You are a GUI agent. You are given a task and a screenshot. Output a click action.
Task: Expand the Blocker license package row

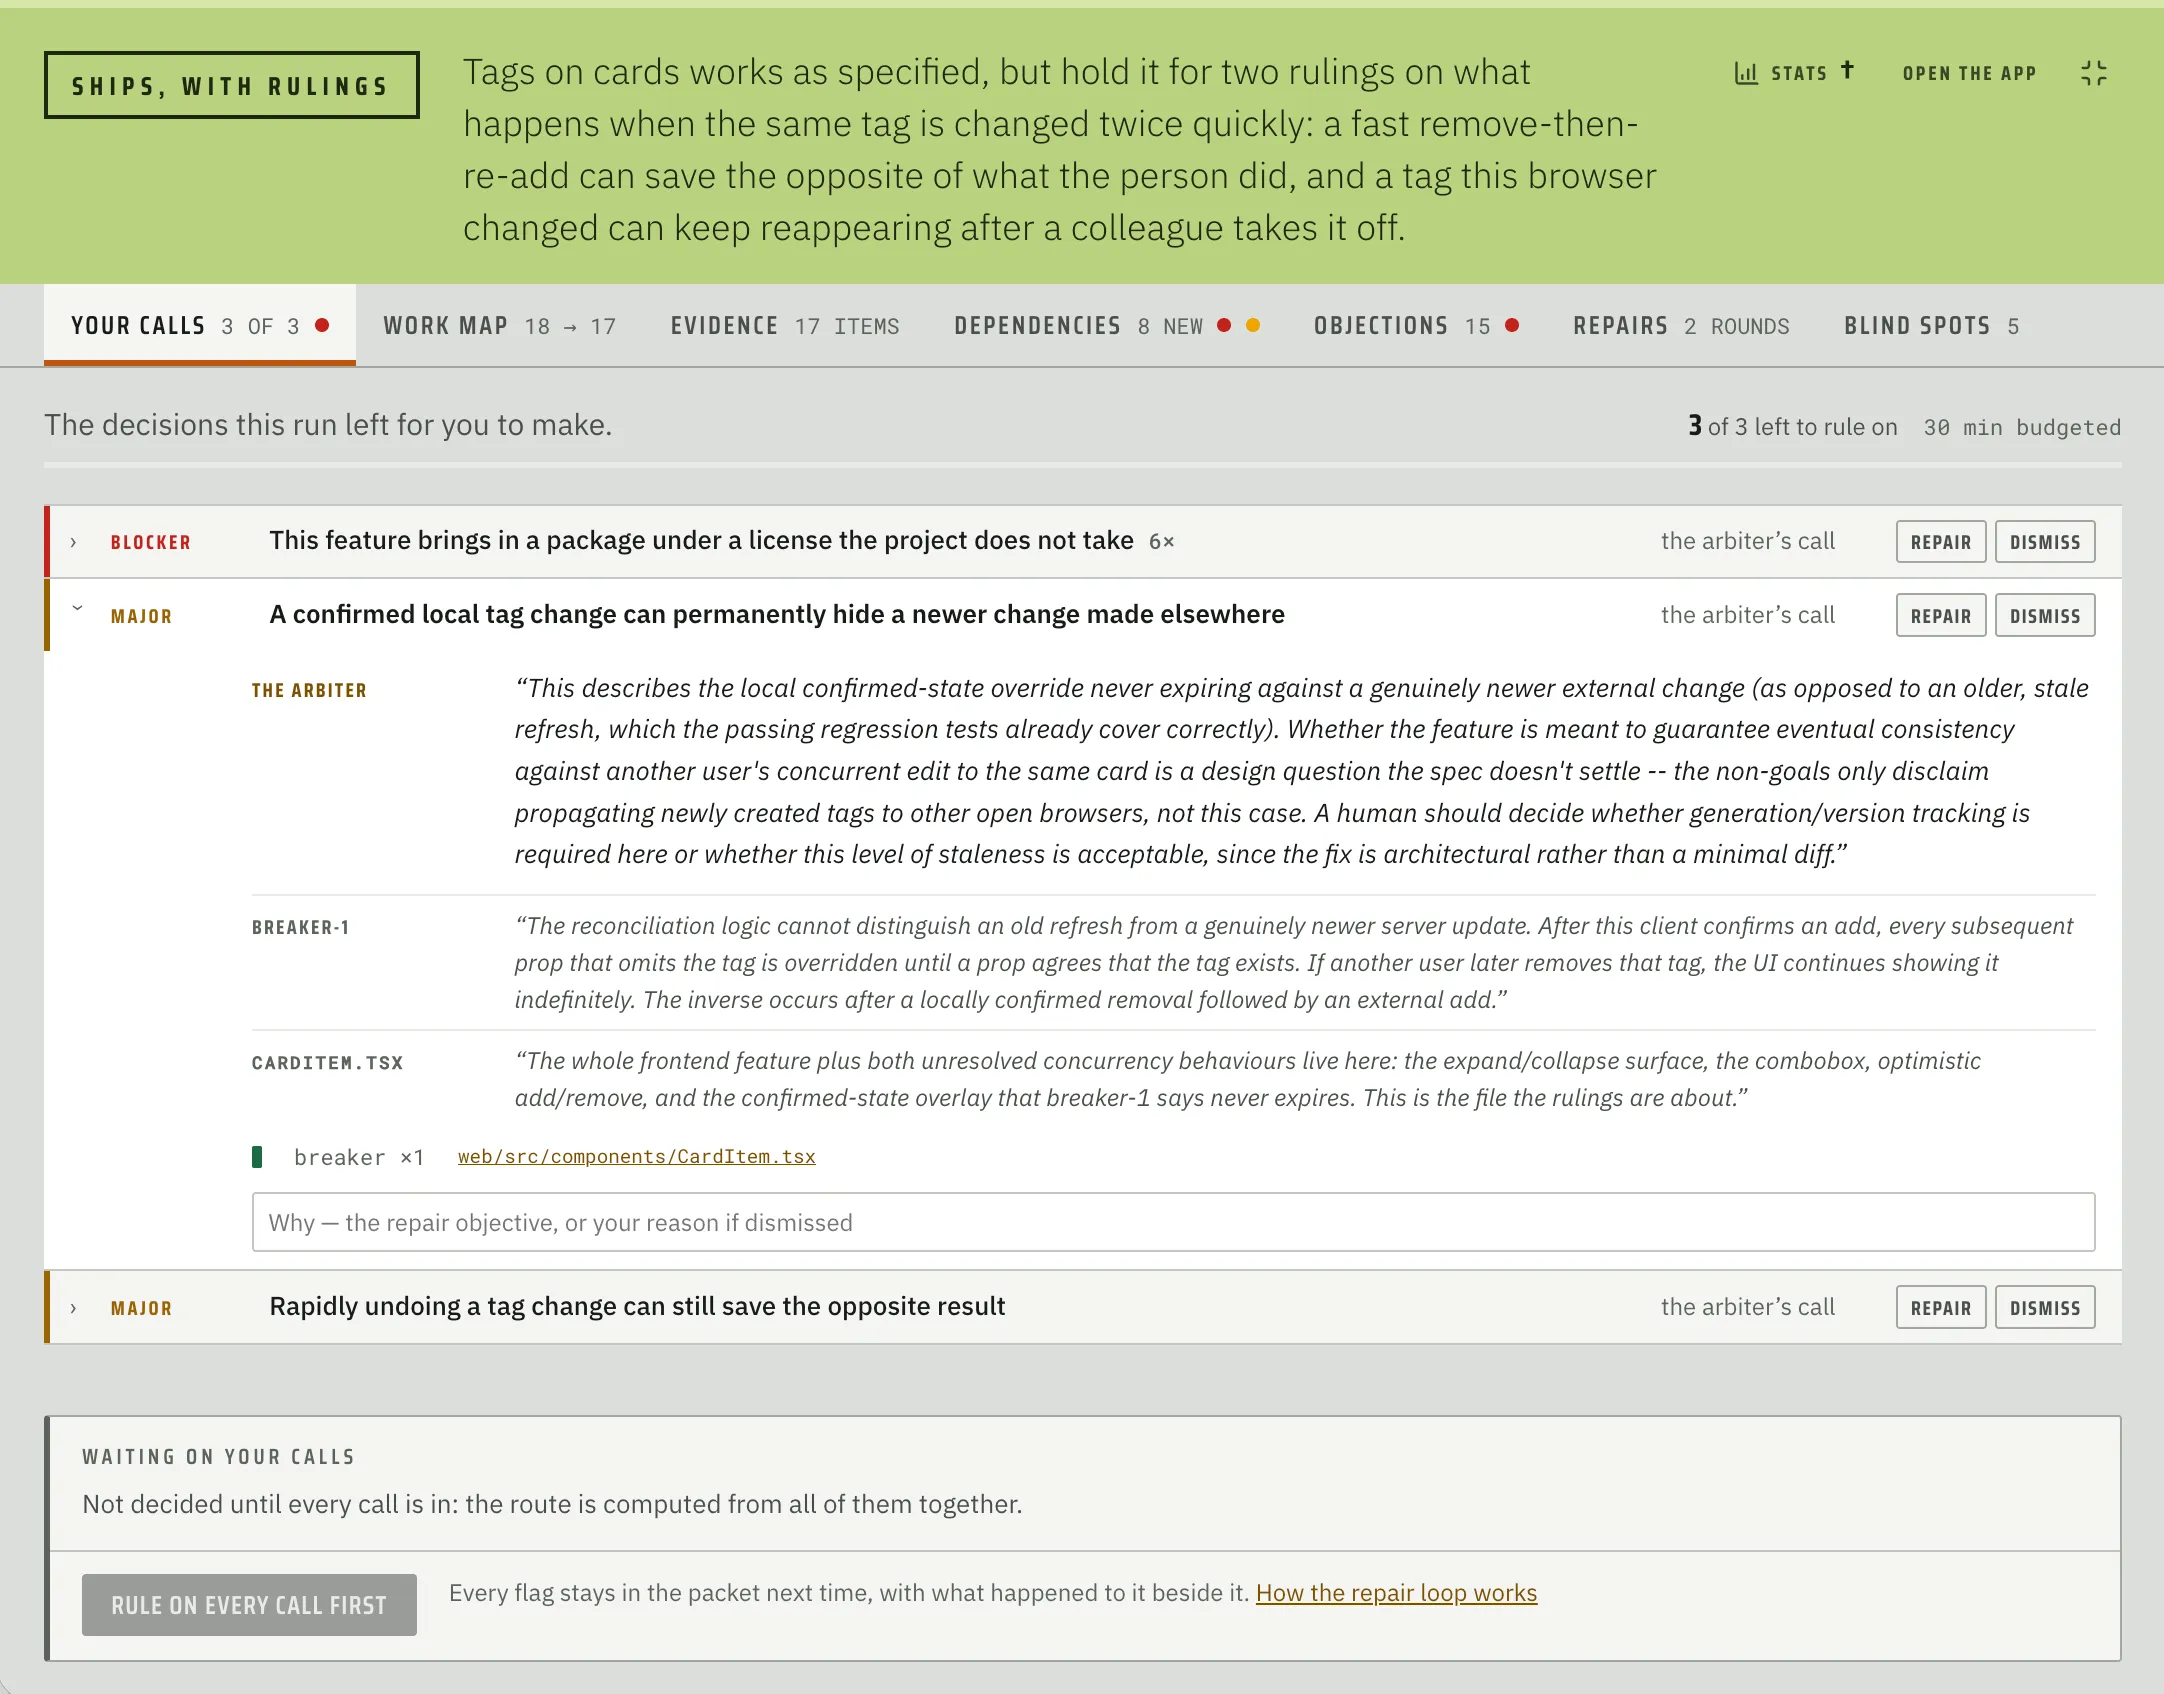click(x=74, y=542)
